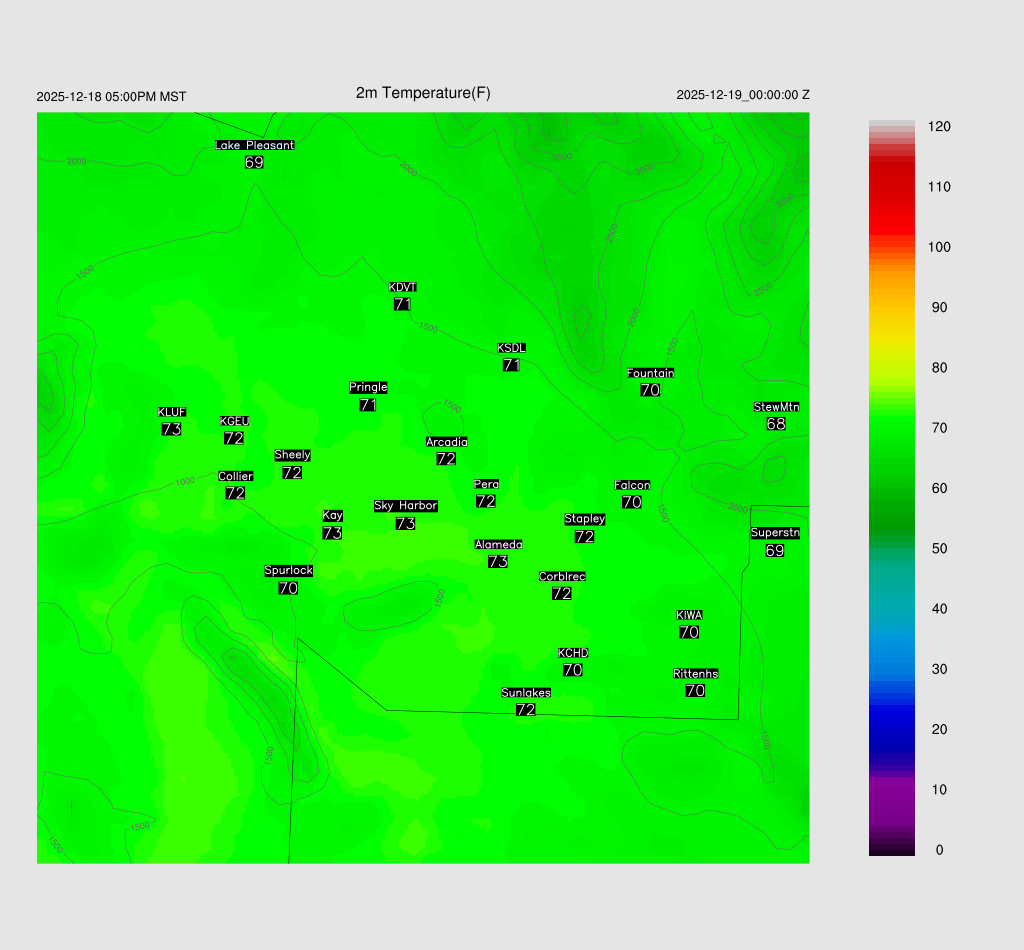Select the Superstn station label

tap(775, 533)
